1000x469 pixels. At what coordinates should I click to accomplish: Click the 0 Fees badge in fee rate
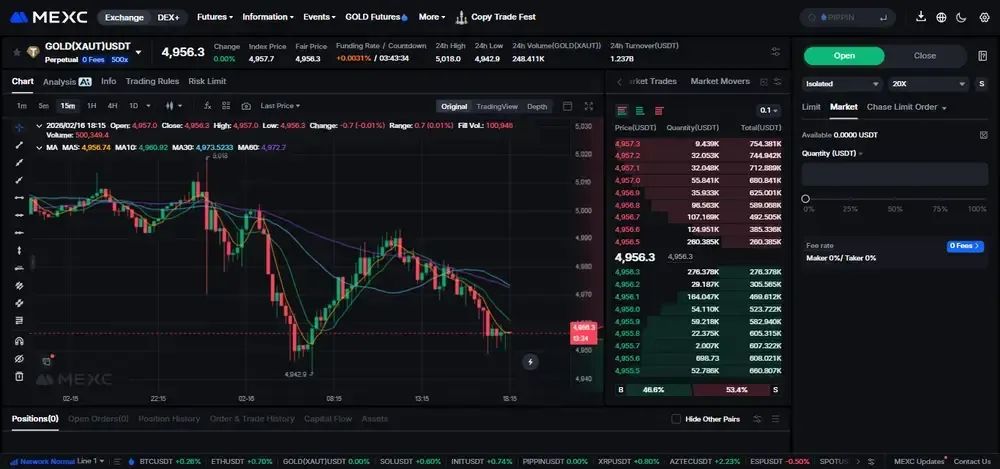click(x=965, y=246)
